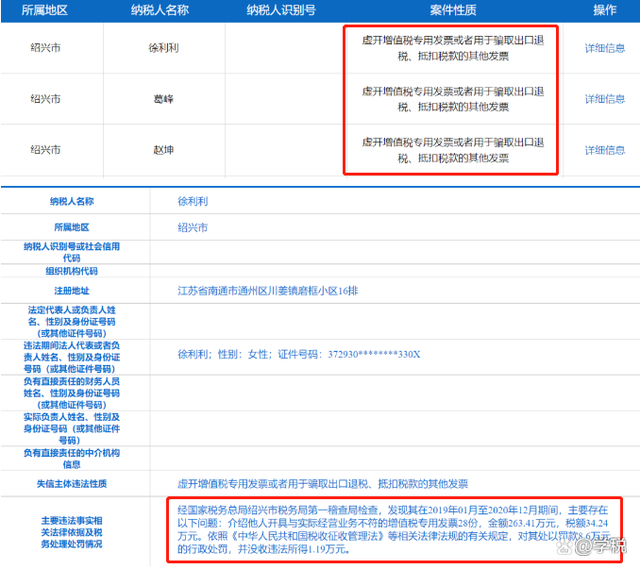Click the 失信主体违法性质 value text
Image resolution: width=640 pixels, height=569 pixels.
pos(322,482)
